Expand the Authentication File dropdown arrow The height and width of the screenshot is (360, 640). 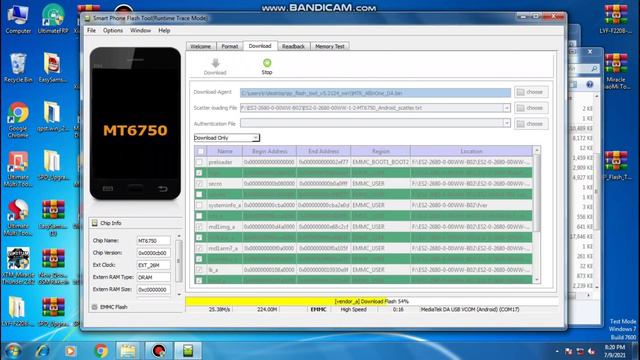point(507,123)
